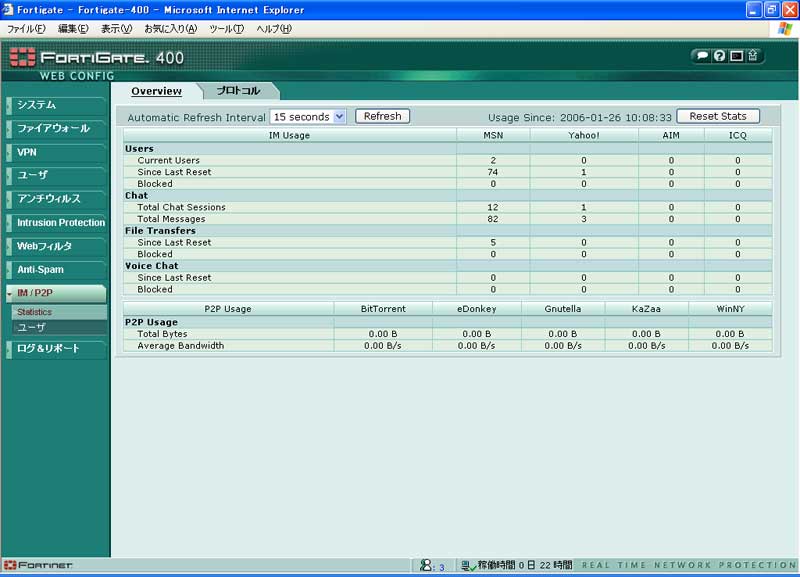Click Total Chat Sessions row label
This screenshot has height=577, width=800.
(181, 207)
